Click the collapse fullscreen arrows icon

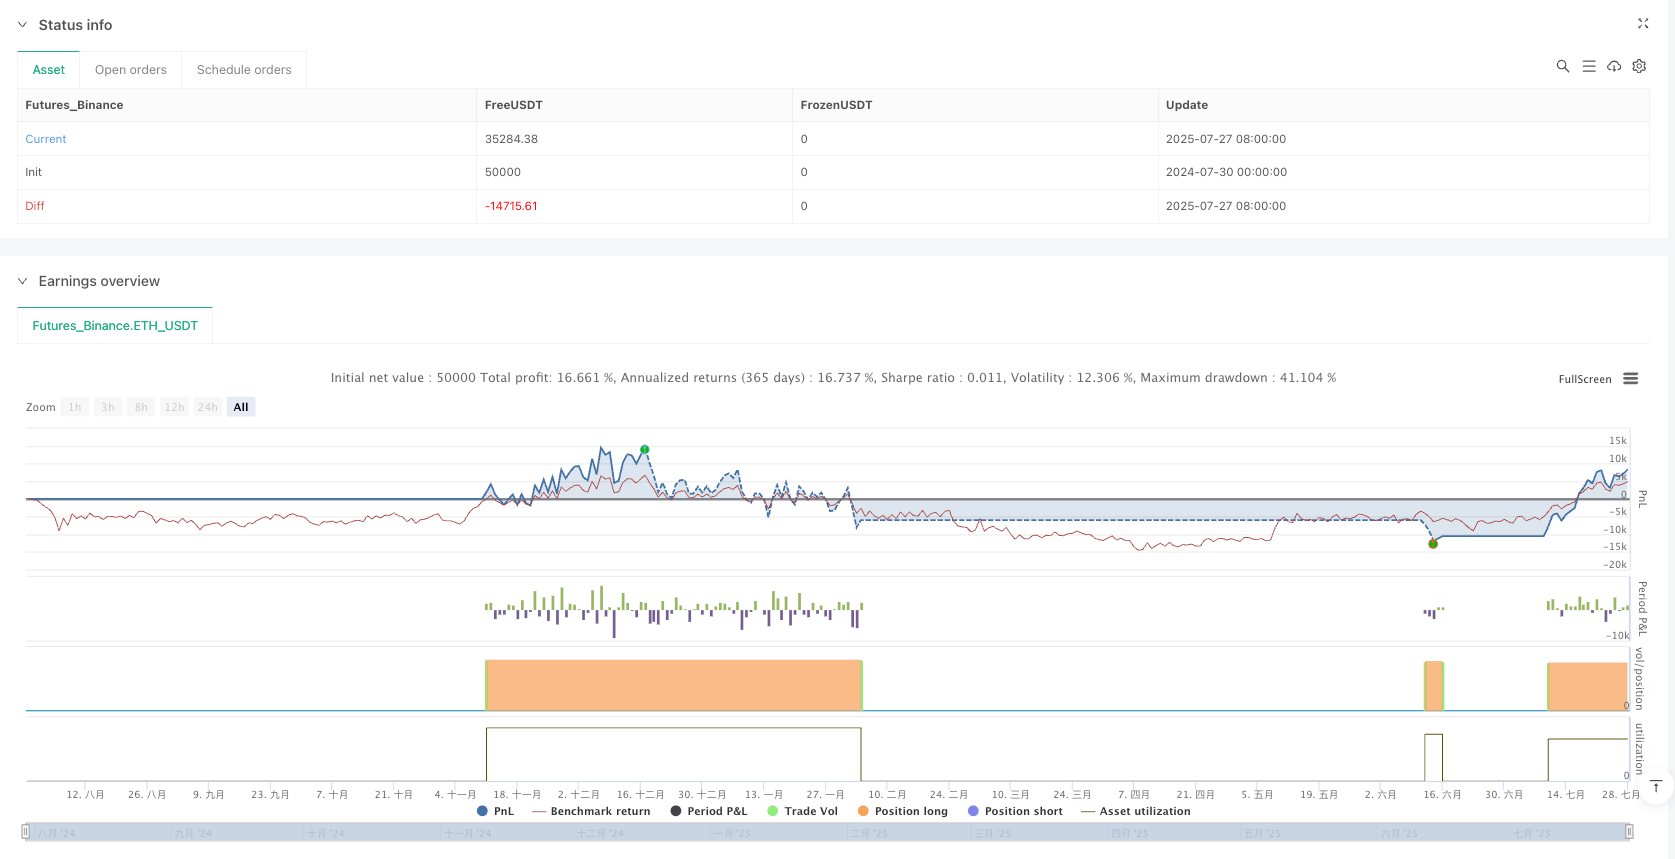[1642, 23]
